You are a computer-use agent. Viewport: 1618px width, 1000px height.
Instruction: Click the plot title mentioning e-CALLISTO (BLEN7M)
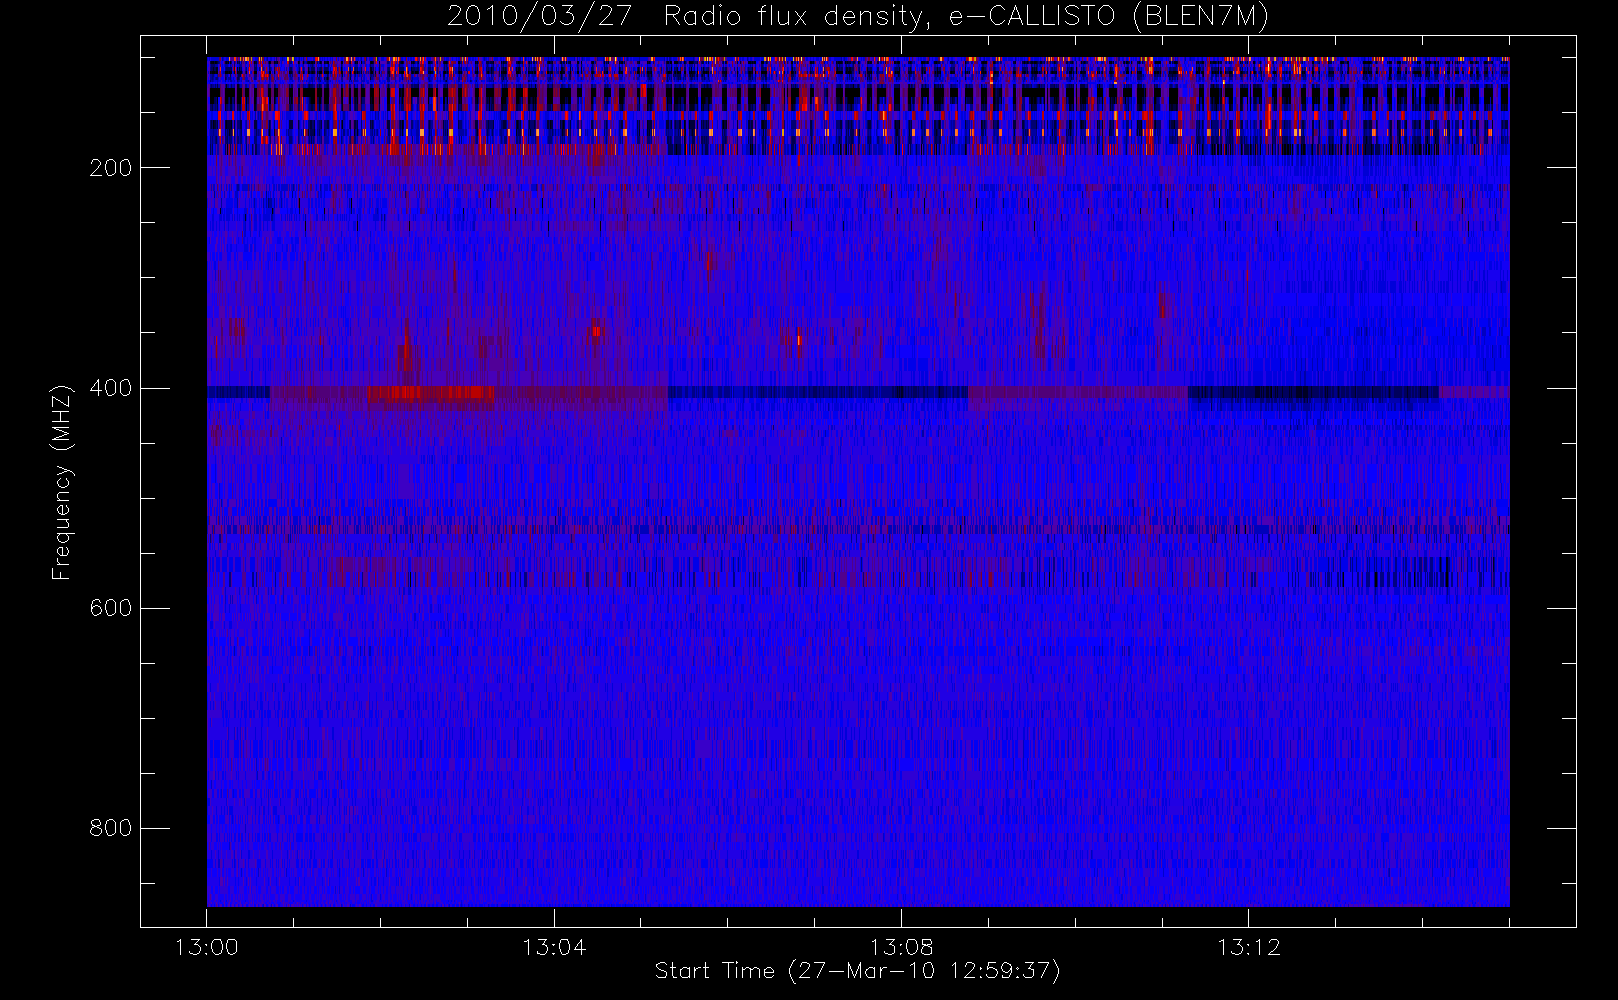[x=858, y=17]
